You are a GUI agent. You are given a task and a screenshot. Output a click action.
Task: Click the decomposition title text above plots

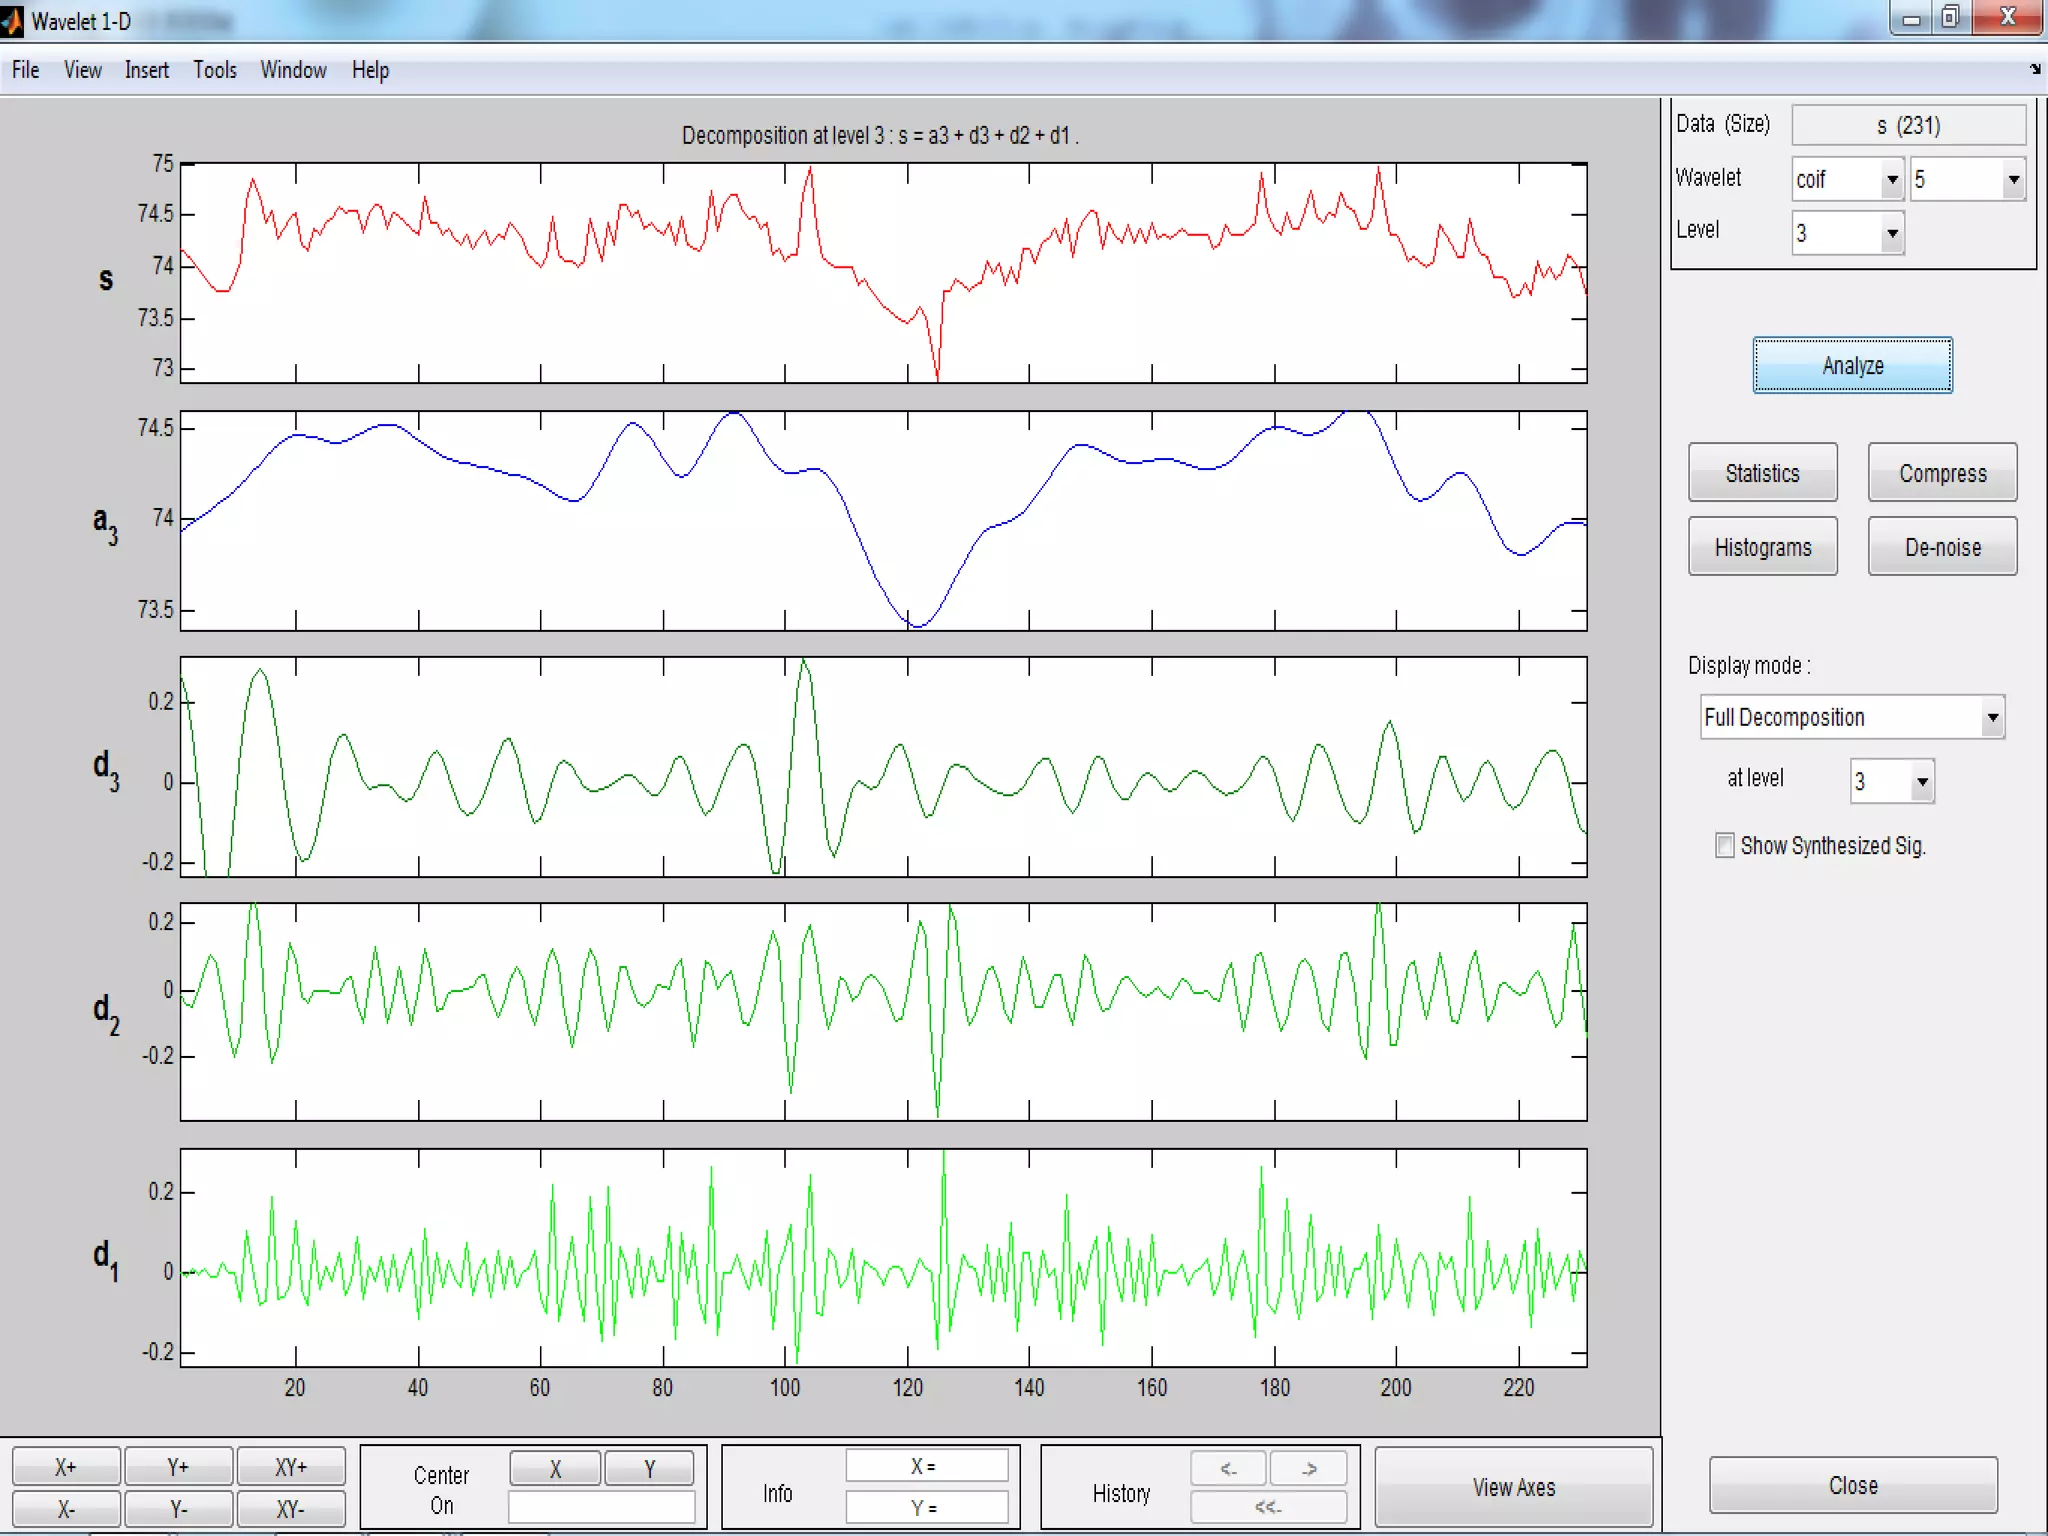[880, 135]
